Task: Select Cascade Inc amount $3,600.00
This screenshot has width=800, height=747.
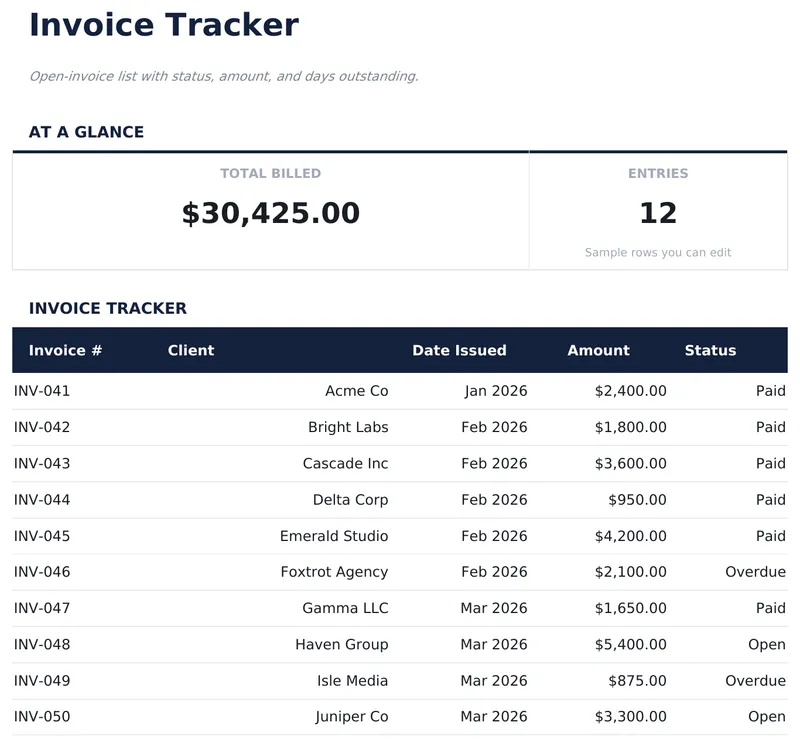Action: pyautogui.click(x=630, y=463)
